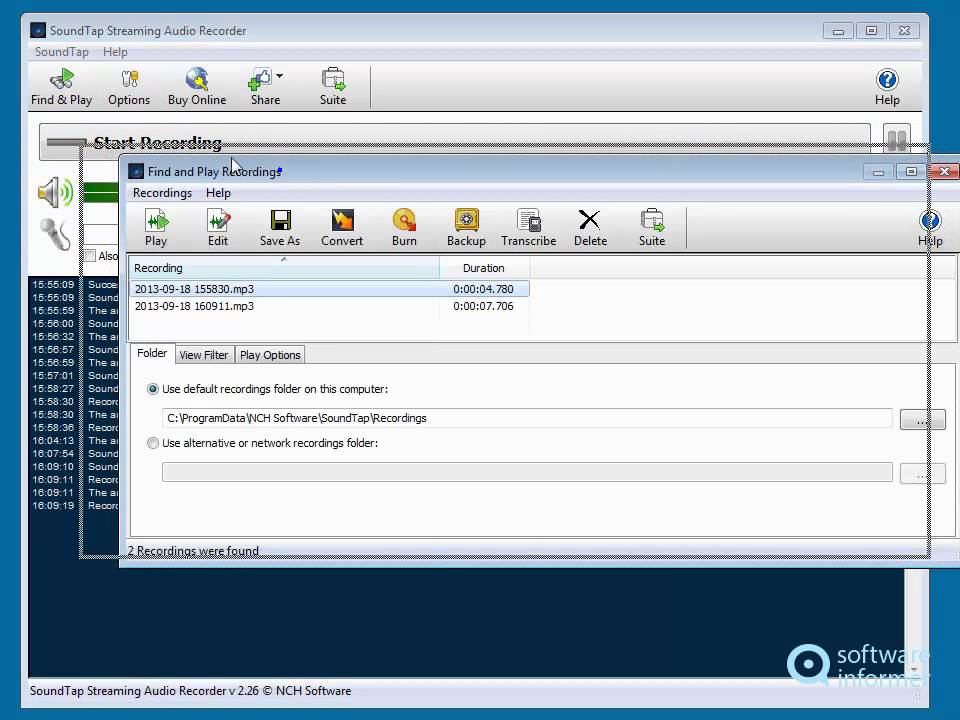Switch to the View Filter tab
The image size is (960, 720).
click(204, 355)
